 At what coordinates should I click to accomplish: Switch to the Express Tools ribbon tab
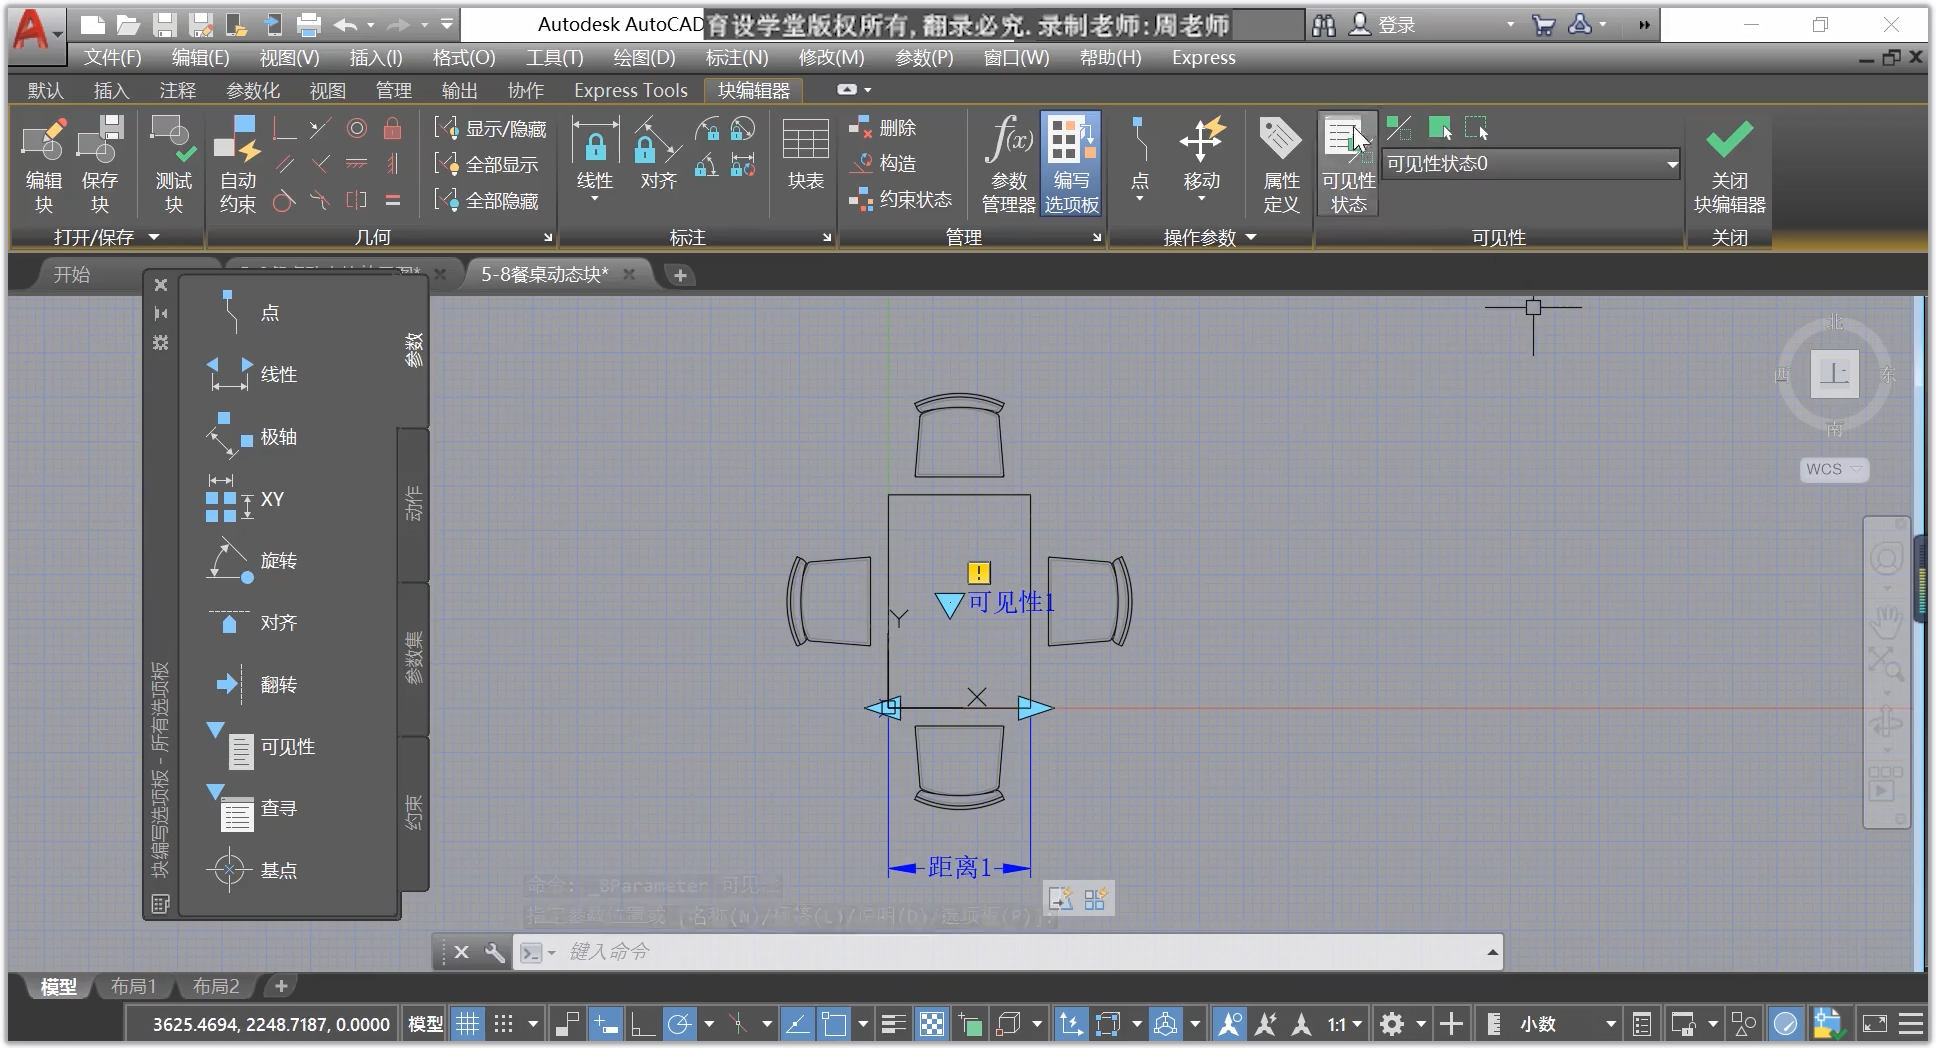pos(631,90)
